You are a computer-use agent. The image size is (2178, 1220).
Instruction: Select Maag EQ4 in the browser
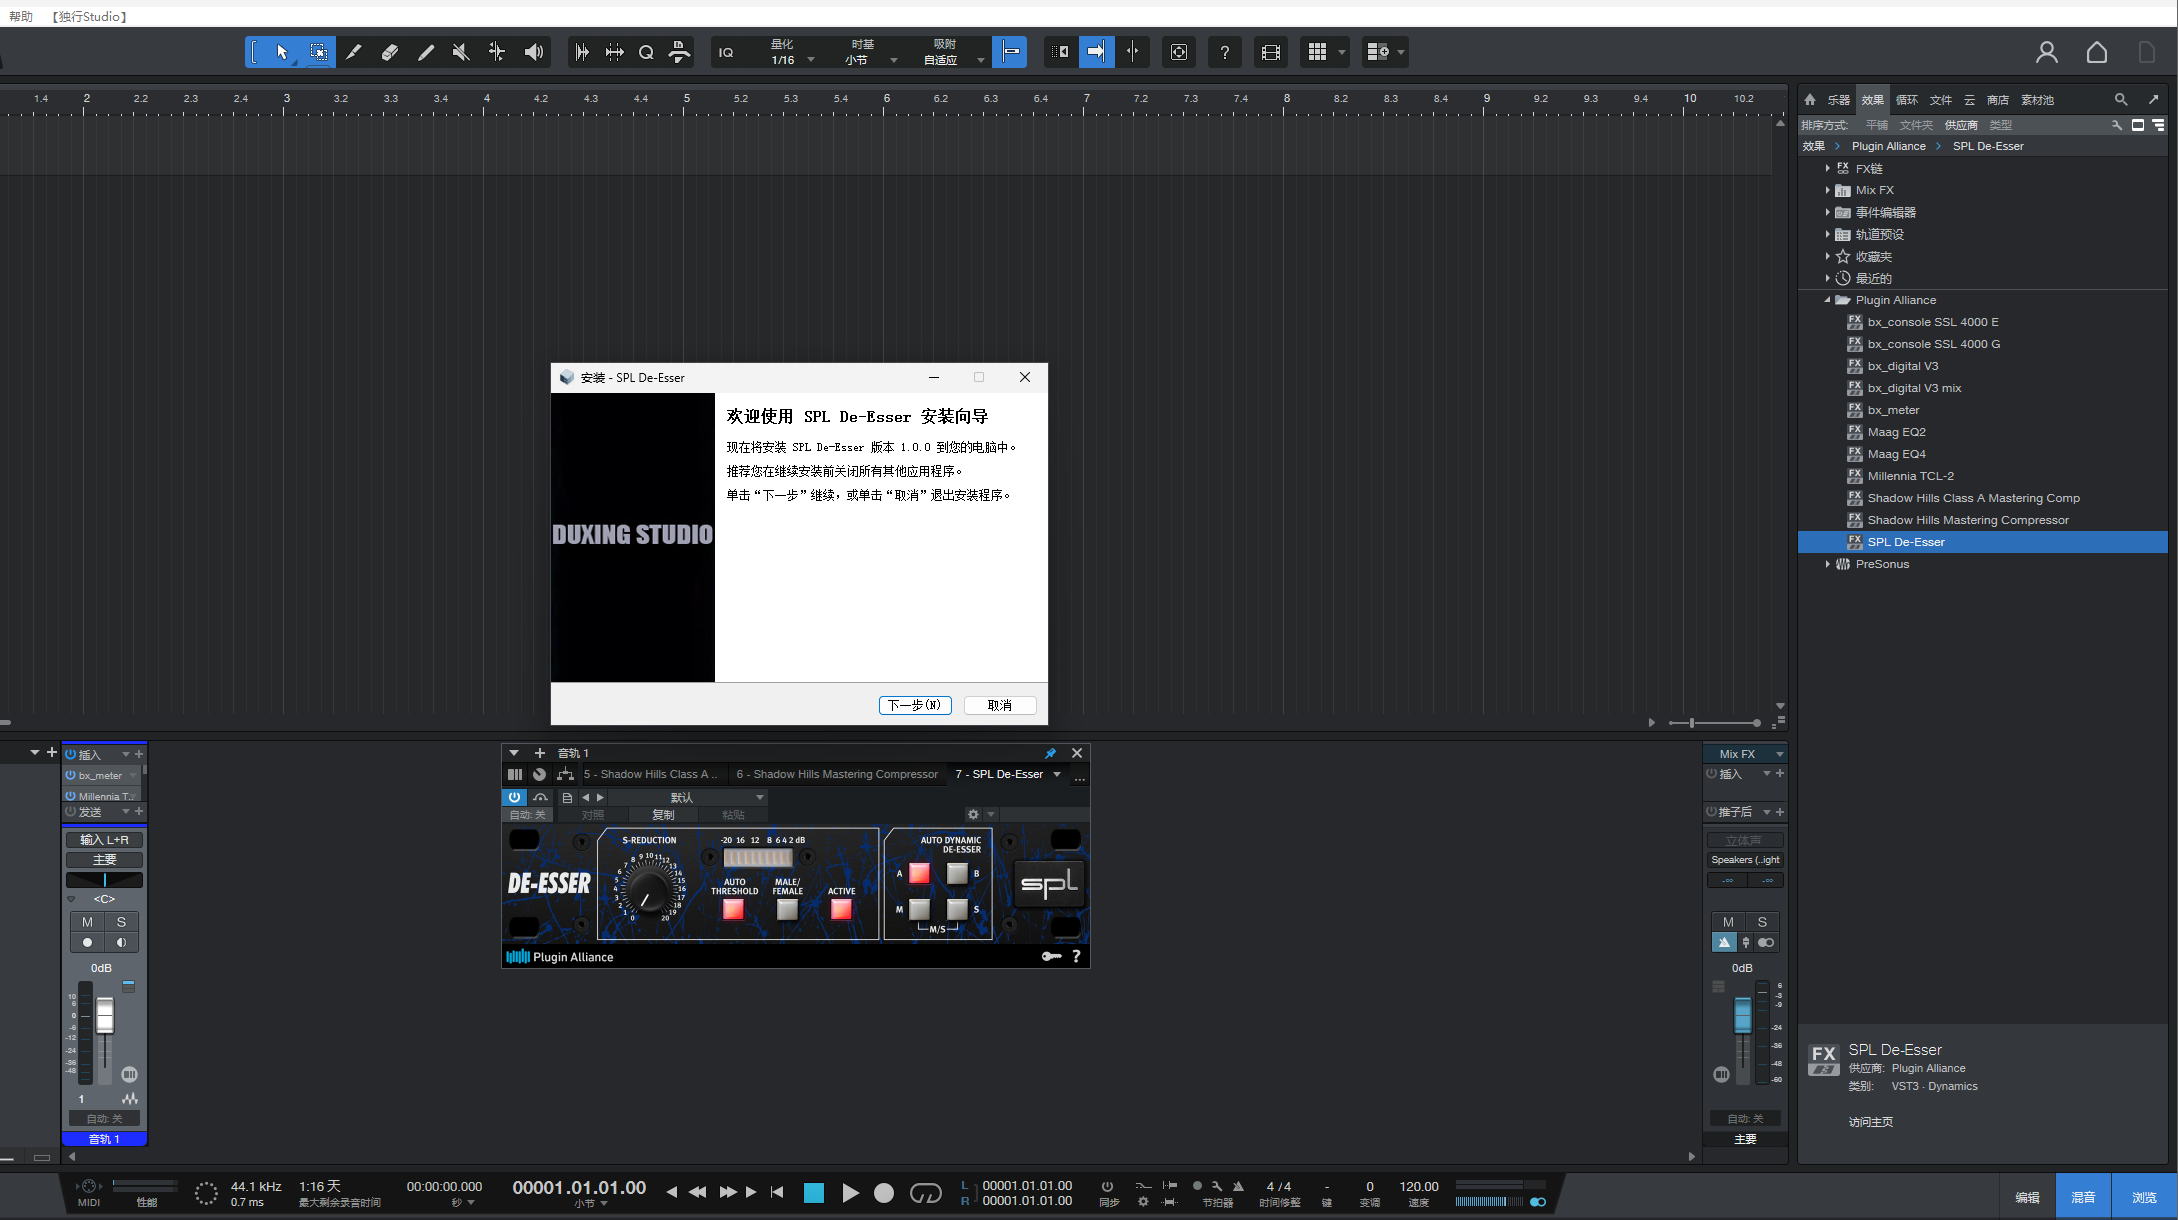point(1896,454)
